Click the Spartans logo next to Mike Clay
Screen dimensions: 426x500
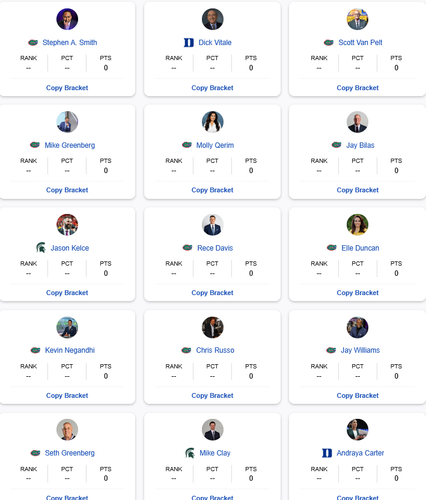[190, 453]
